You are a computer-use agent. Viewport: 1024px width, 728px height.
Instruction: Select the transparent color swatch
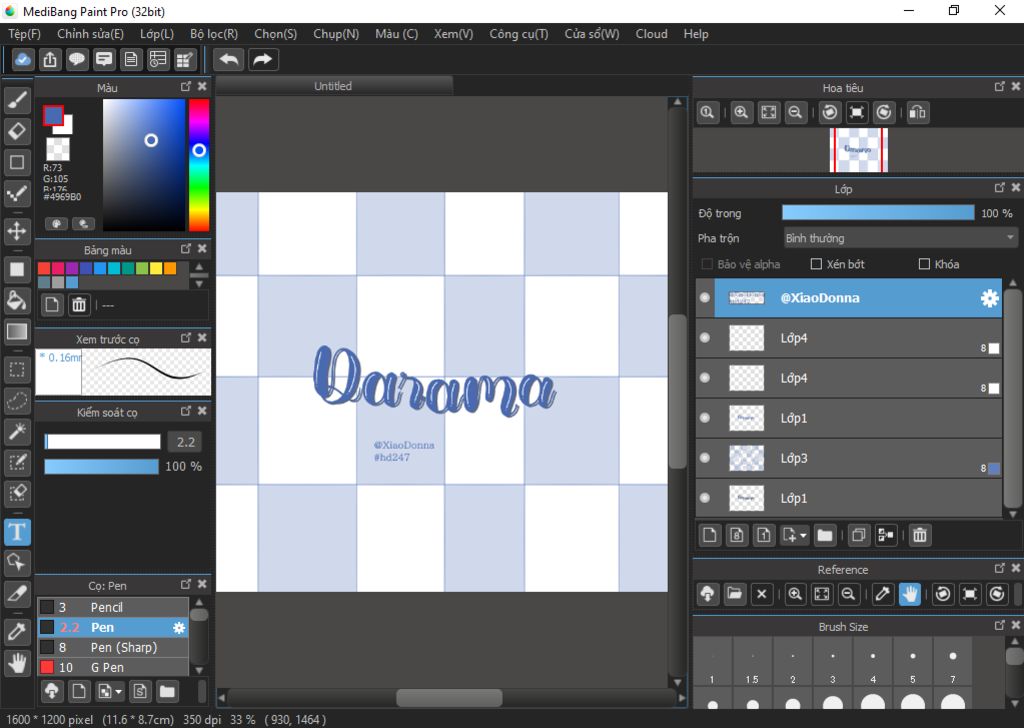coord(57,149)
